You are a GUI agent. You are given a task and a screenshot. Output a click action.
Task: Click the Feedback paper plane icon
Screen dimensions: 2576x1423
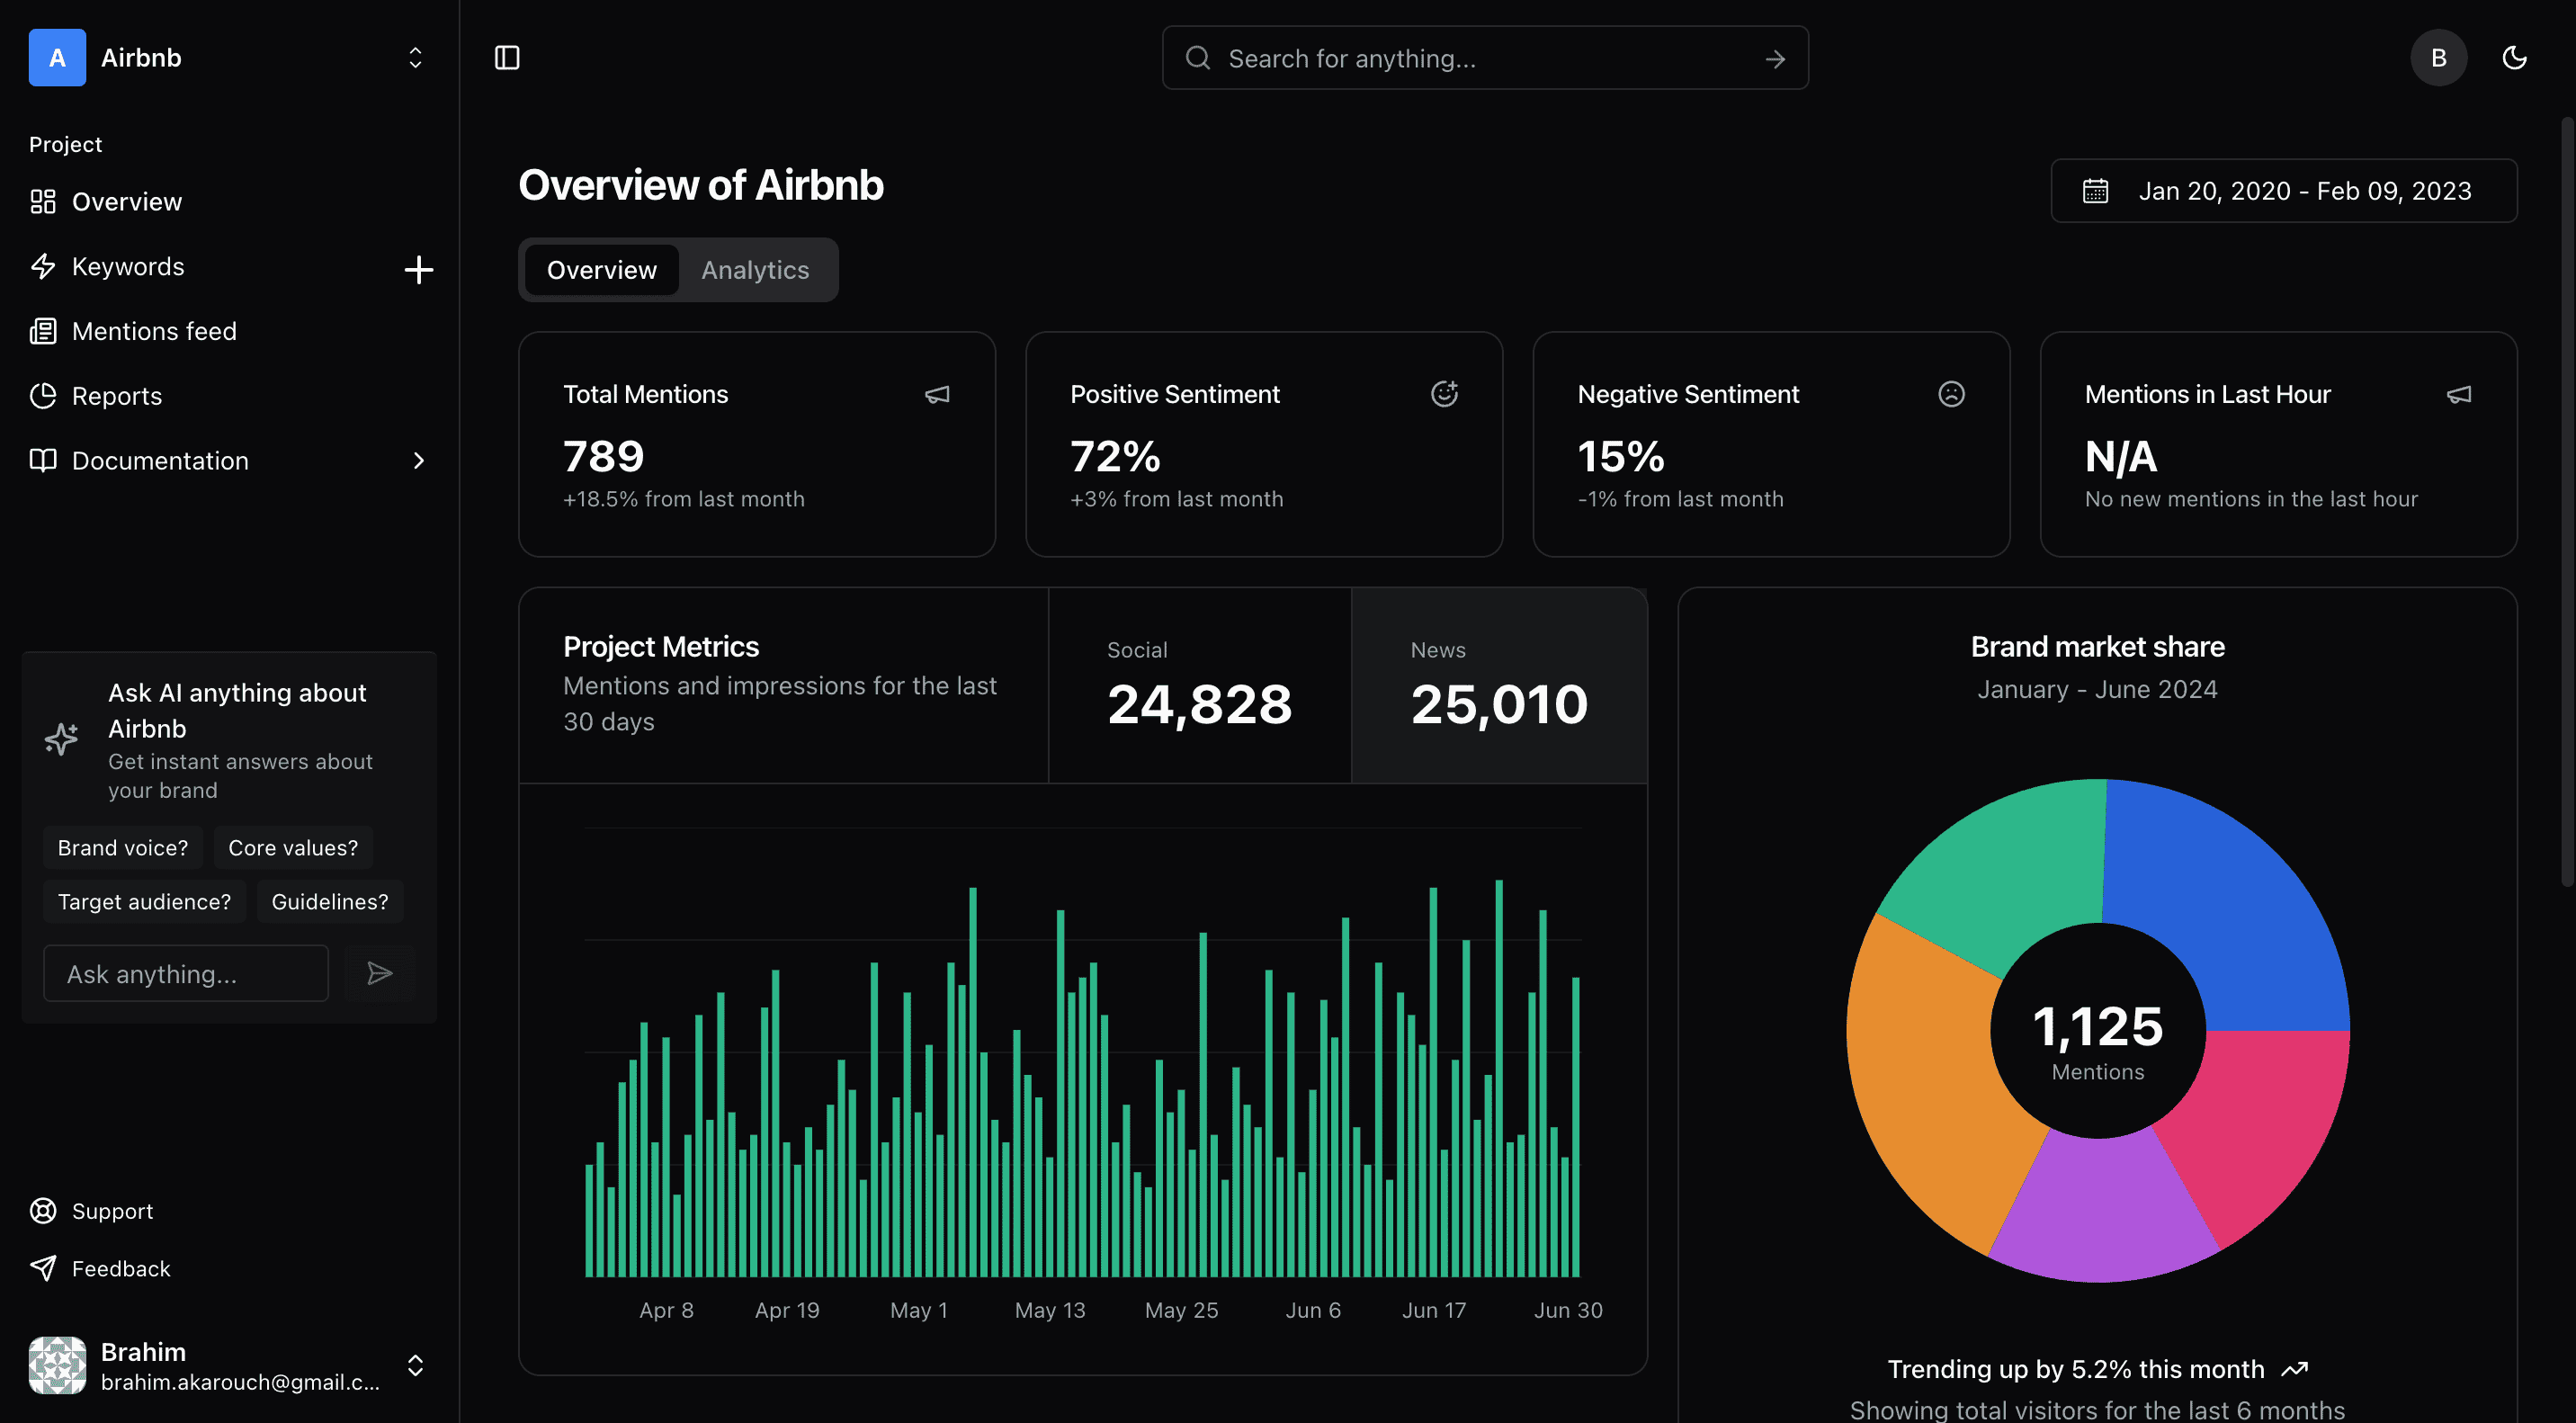(x=43, y=1268)
